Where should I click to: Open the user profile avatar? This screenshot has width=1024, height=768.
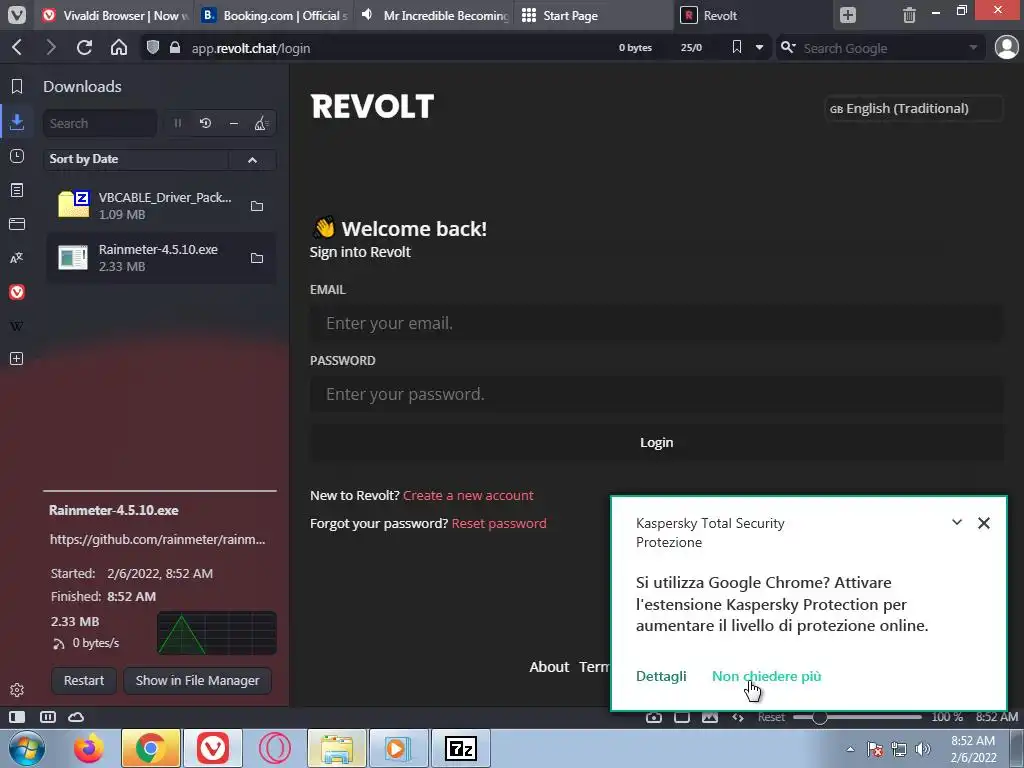tap(1006, 47)
